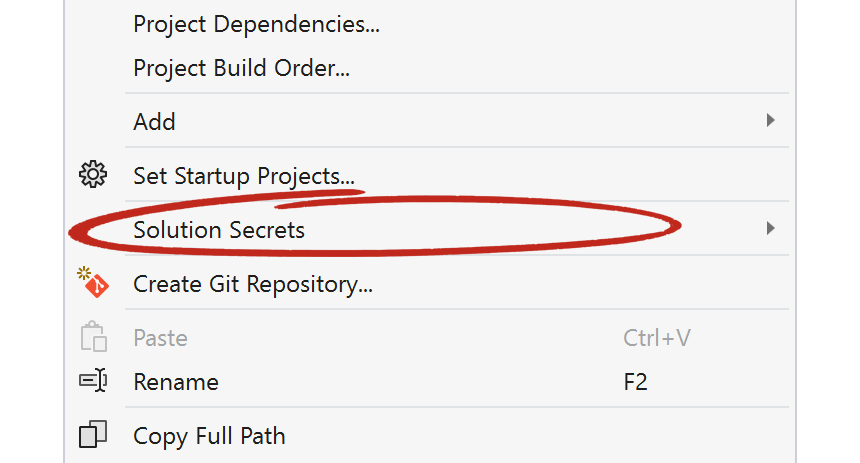Screen dimensions: 860x463
Task: Click the greyed-out Paste clipboard icon
Action: [93, 336]
